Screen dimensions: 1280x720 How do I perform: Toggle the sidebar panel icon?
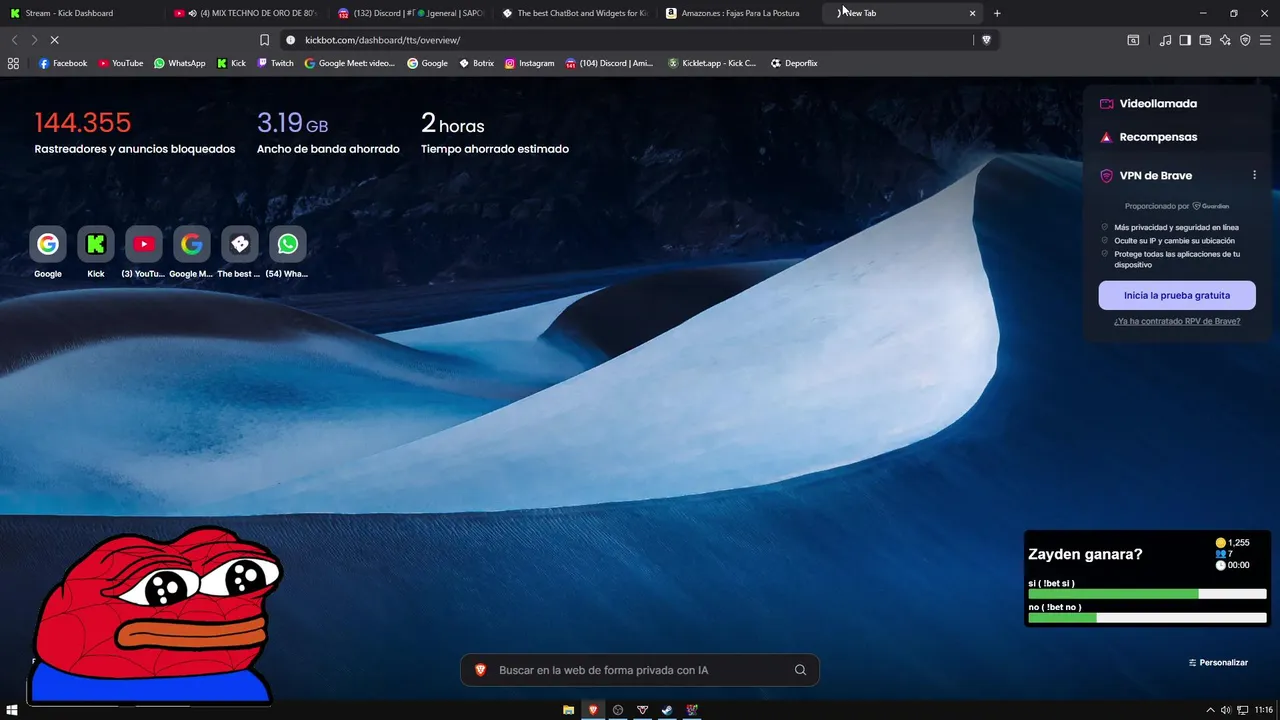[x=1185, y=40]
